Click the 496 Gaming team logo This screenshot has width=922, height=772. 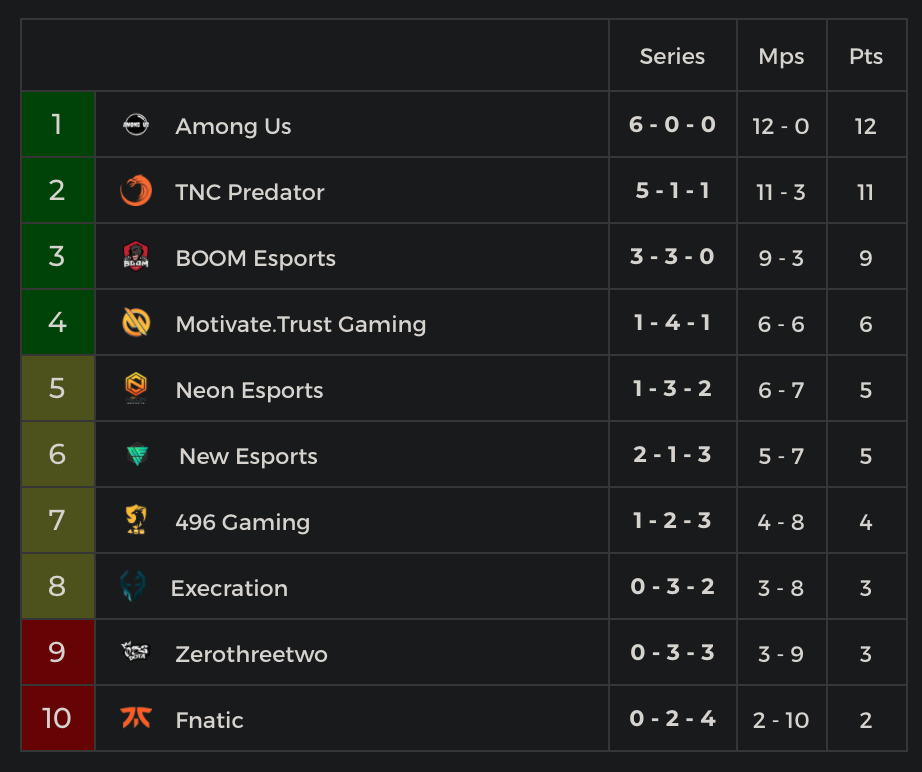coord(136,521)
